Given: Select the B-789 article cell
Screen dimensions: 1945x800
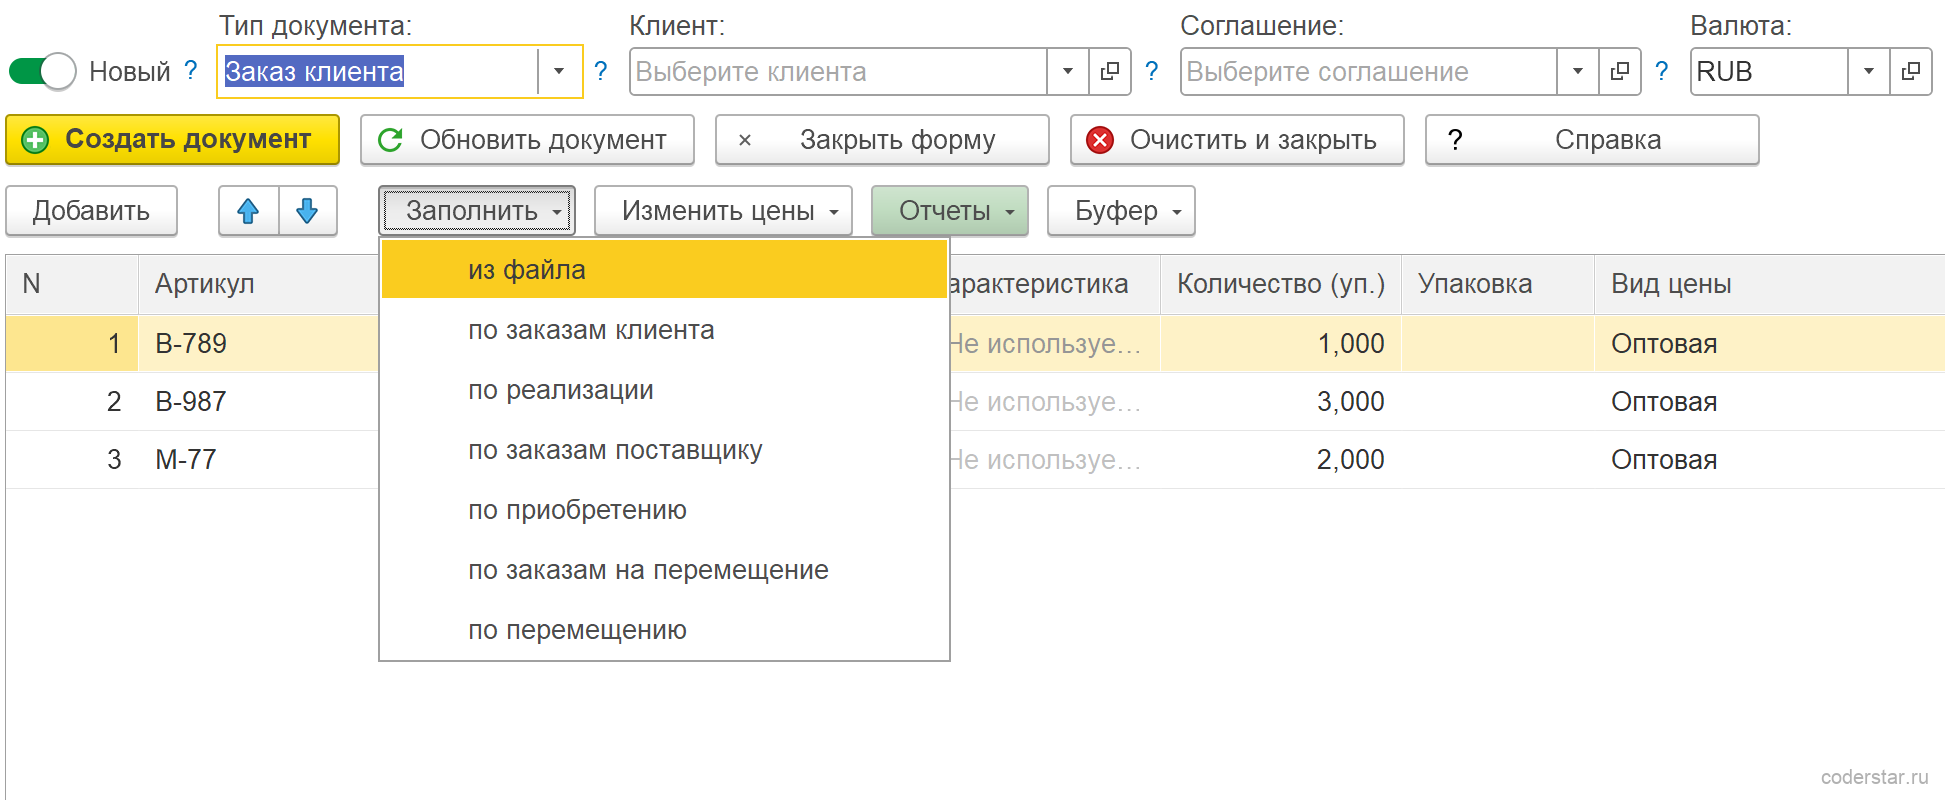Looking at the screenshot, I should pos(258,344).
